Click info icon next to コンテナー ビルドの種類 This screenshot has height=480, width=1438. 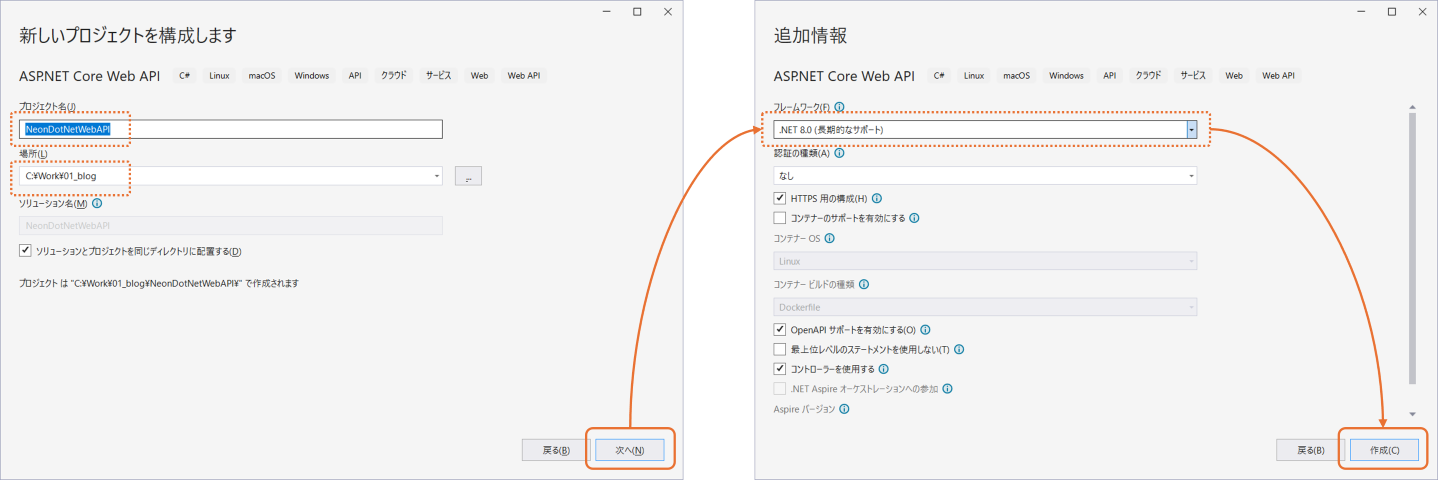click(x=864, y=284)
